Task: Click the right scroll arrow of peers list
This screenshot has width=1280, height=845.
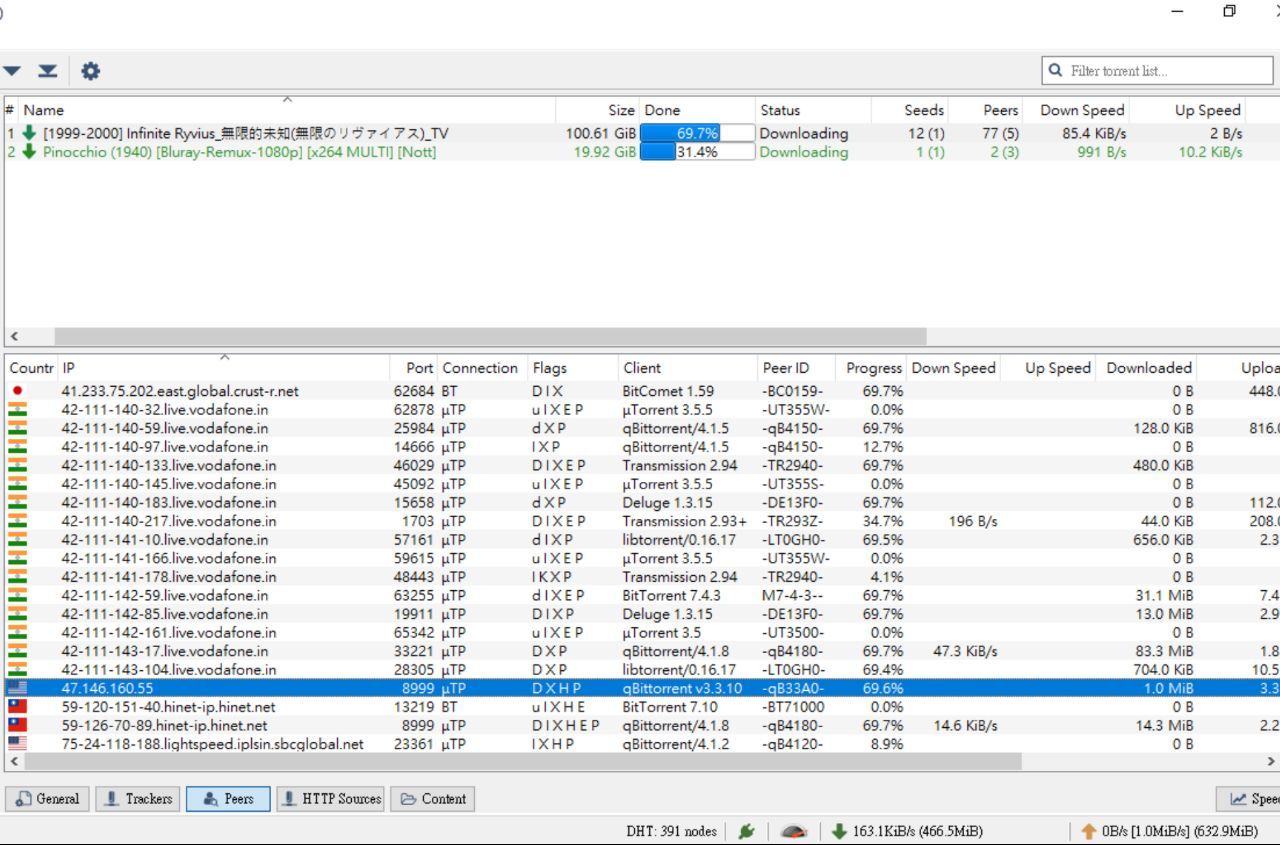Action: coord(1271,762)
